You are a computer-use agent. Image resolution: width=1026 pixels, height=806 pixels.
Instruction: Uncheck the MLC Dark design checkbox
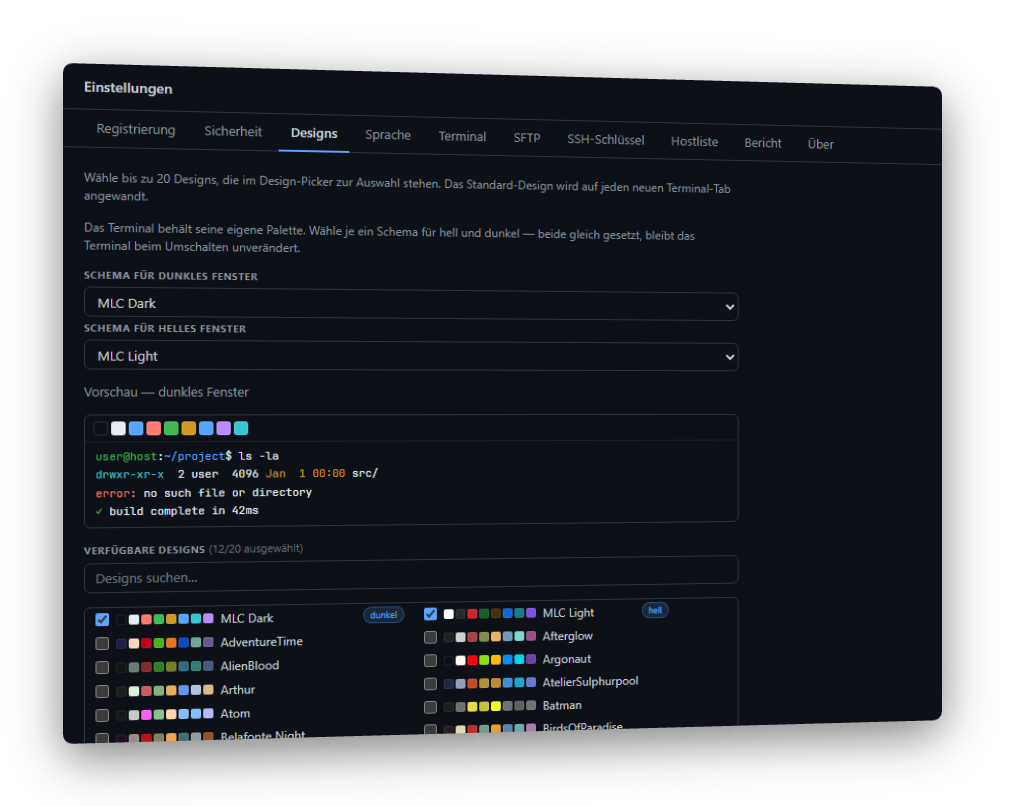point(102,619)
